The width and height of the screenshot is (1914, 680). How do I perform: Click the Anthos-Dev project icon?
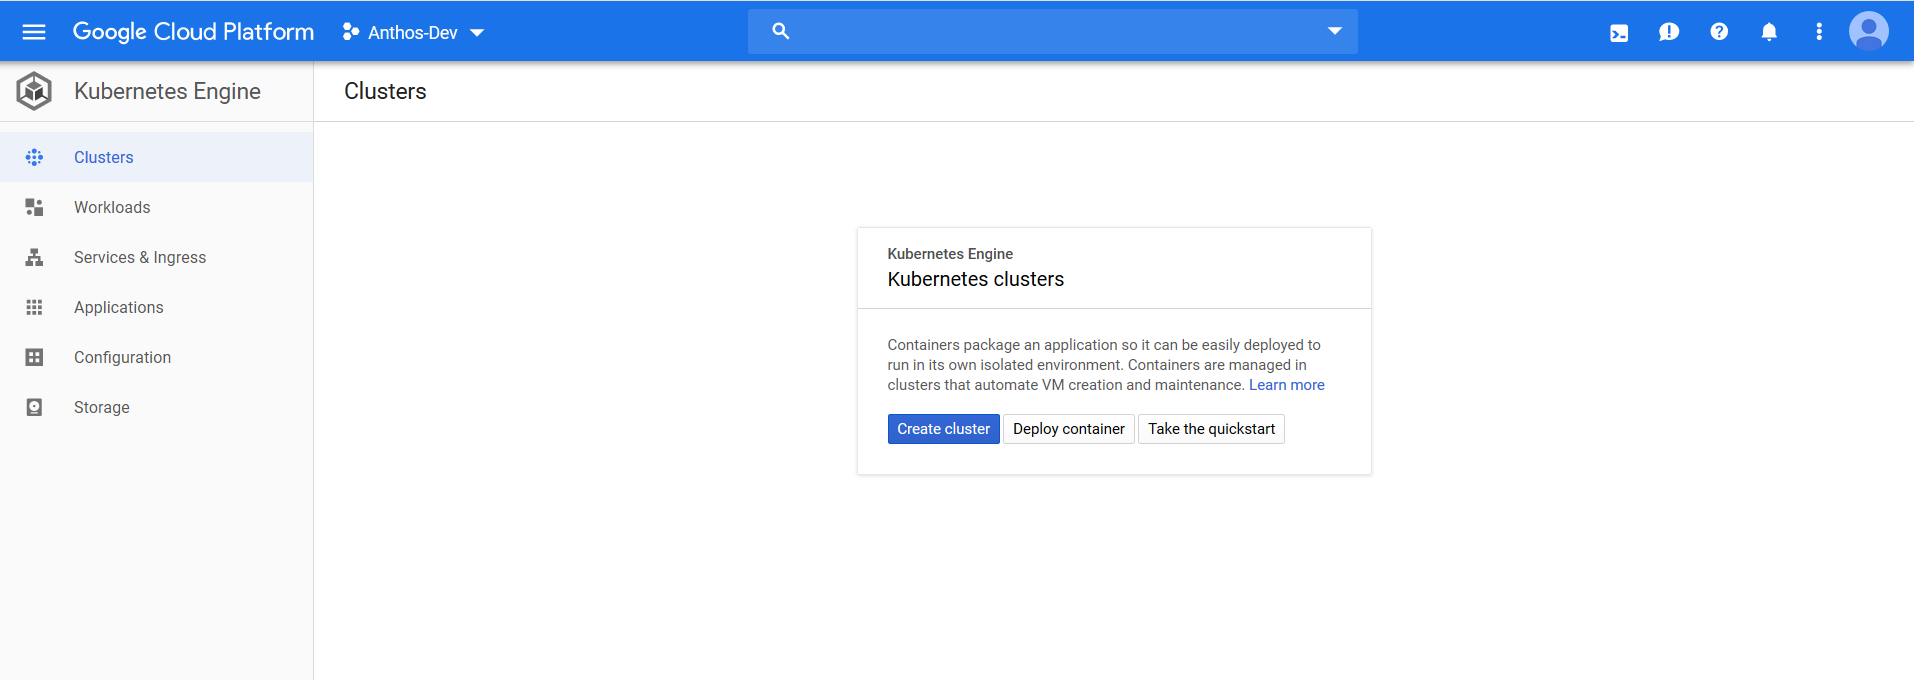[x=351, y=32]
